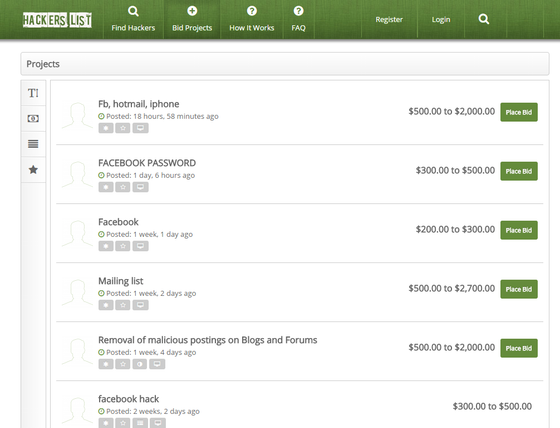Image resolution: width=560 pixels, height=428 pixels.
Task: Select the star favorites sidebar icon
Action: (33, 170)
